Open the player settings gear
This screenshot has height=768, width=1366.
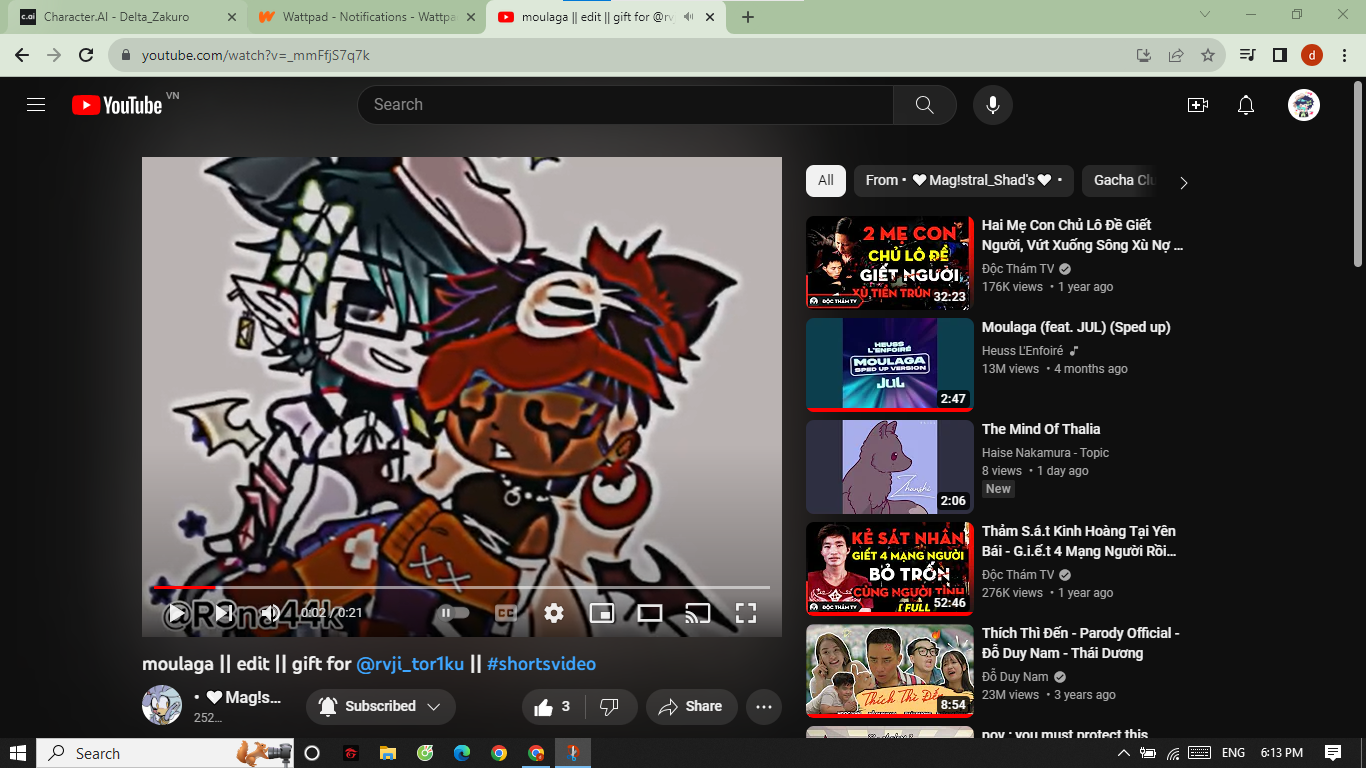[554, 613]
